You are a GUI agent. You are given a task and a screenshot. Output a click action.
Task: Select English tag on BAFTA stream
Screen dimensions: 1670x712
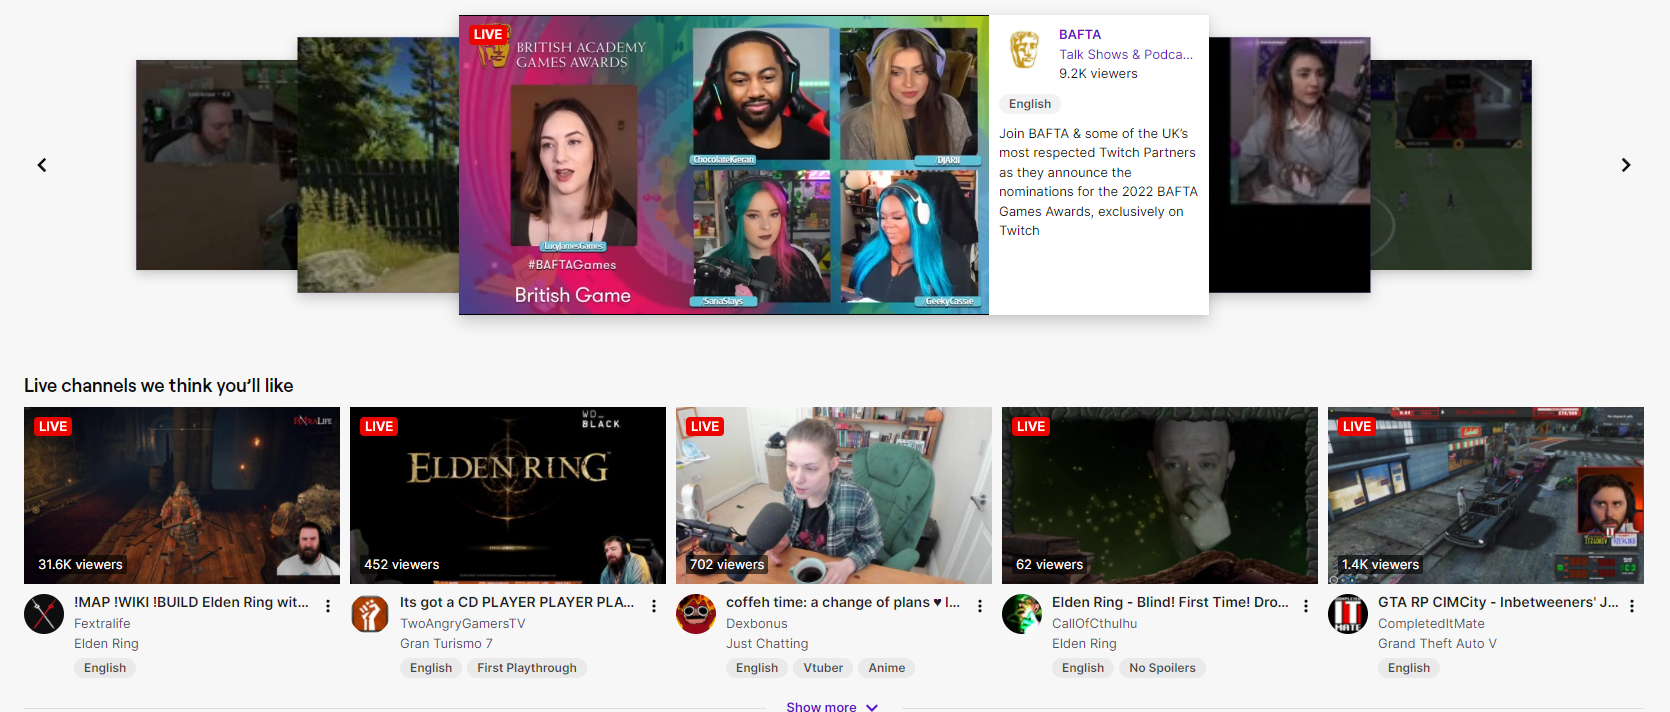[1030, 104]
